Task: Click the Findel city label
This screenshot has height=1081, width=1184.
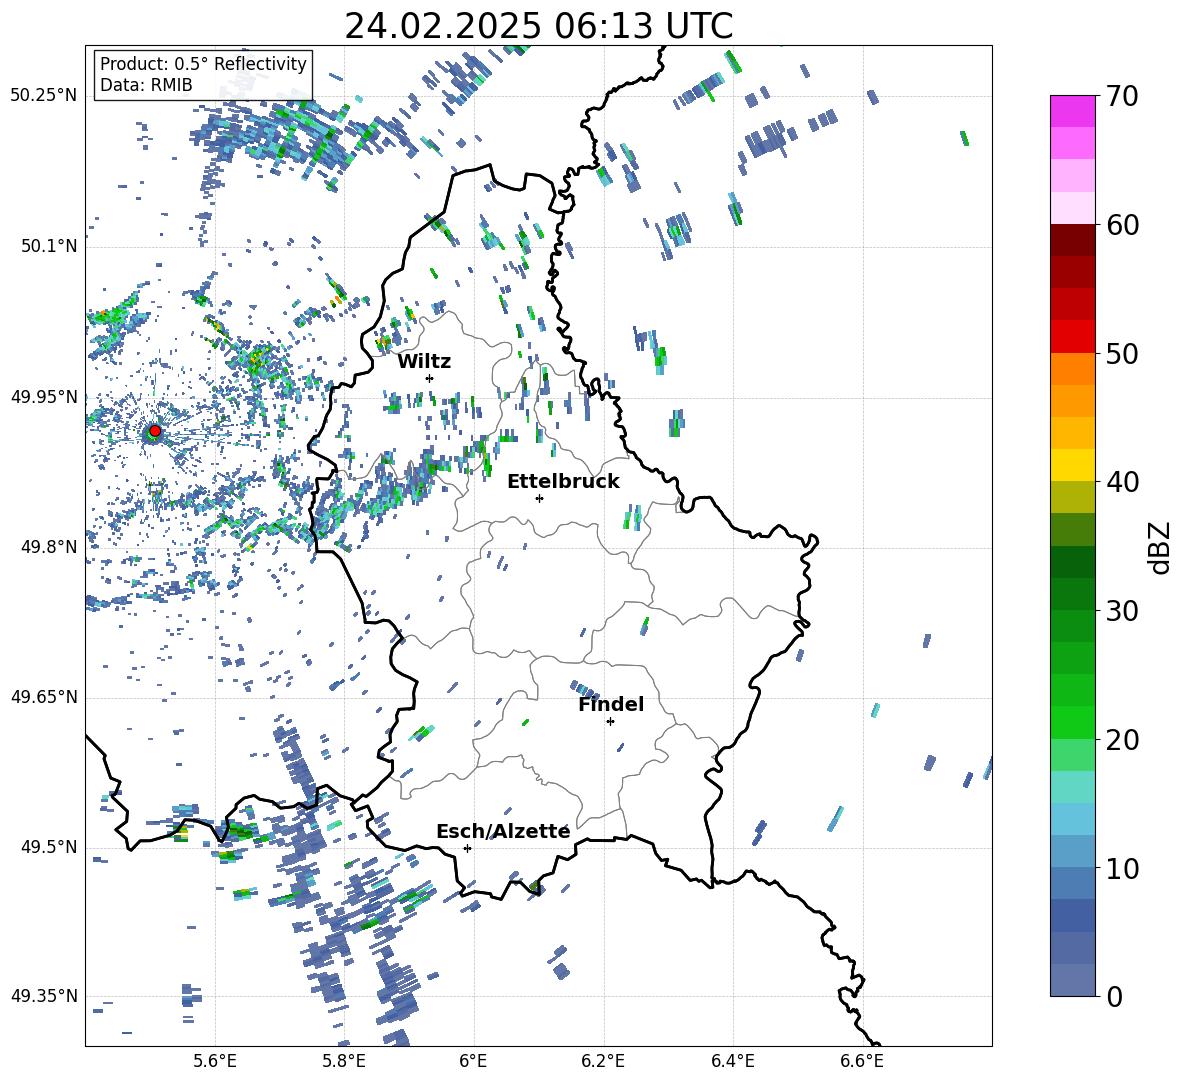Action: pyautogui.click(x=611, y=704)
